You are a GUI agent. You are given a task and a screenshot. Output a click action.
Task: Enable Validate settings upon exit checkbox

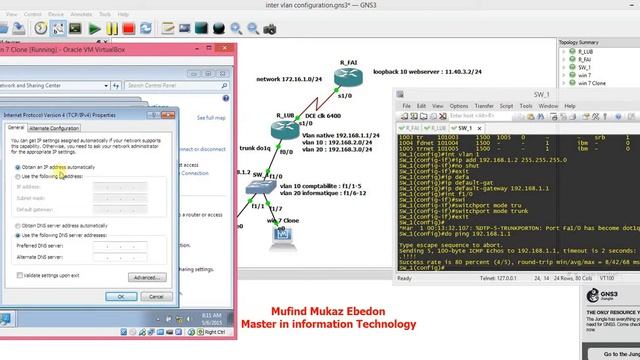[20, 276]
